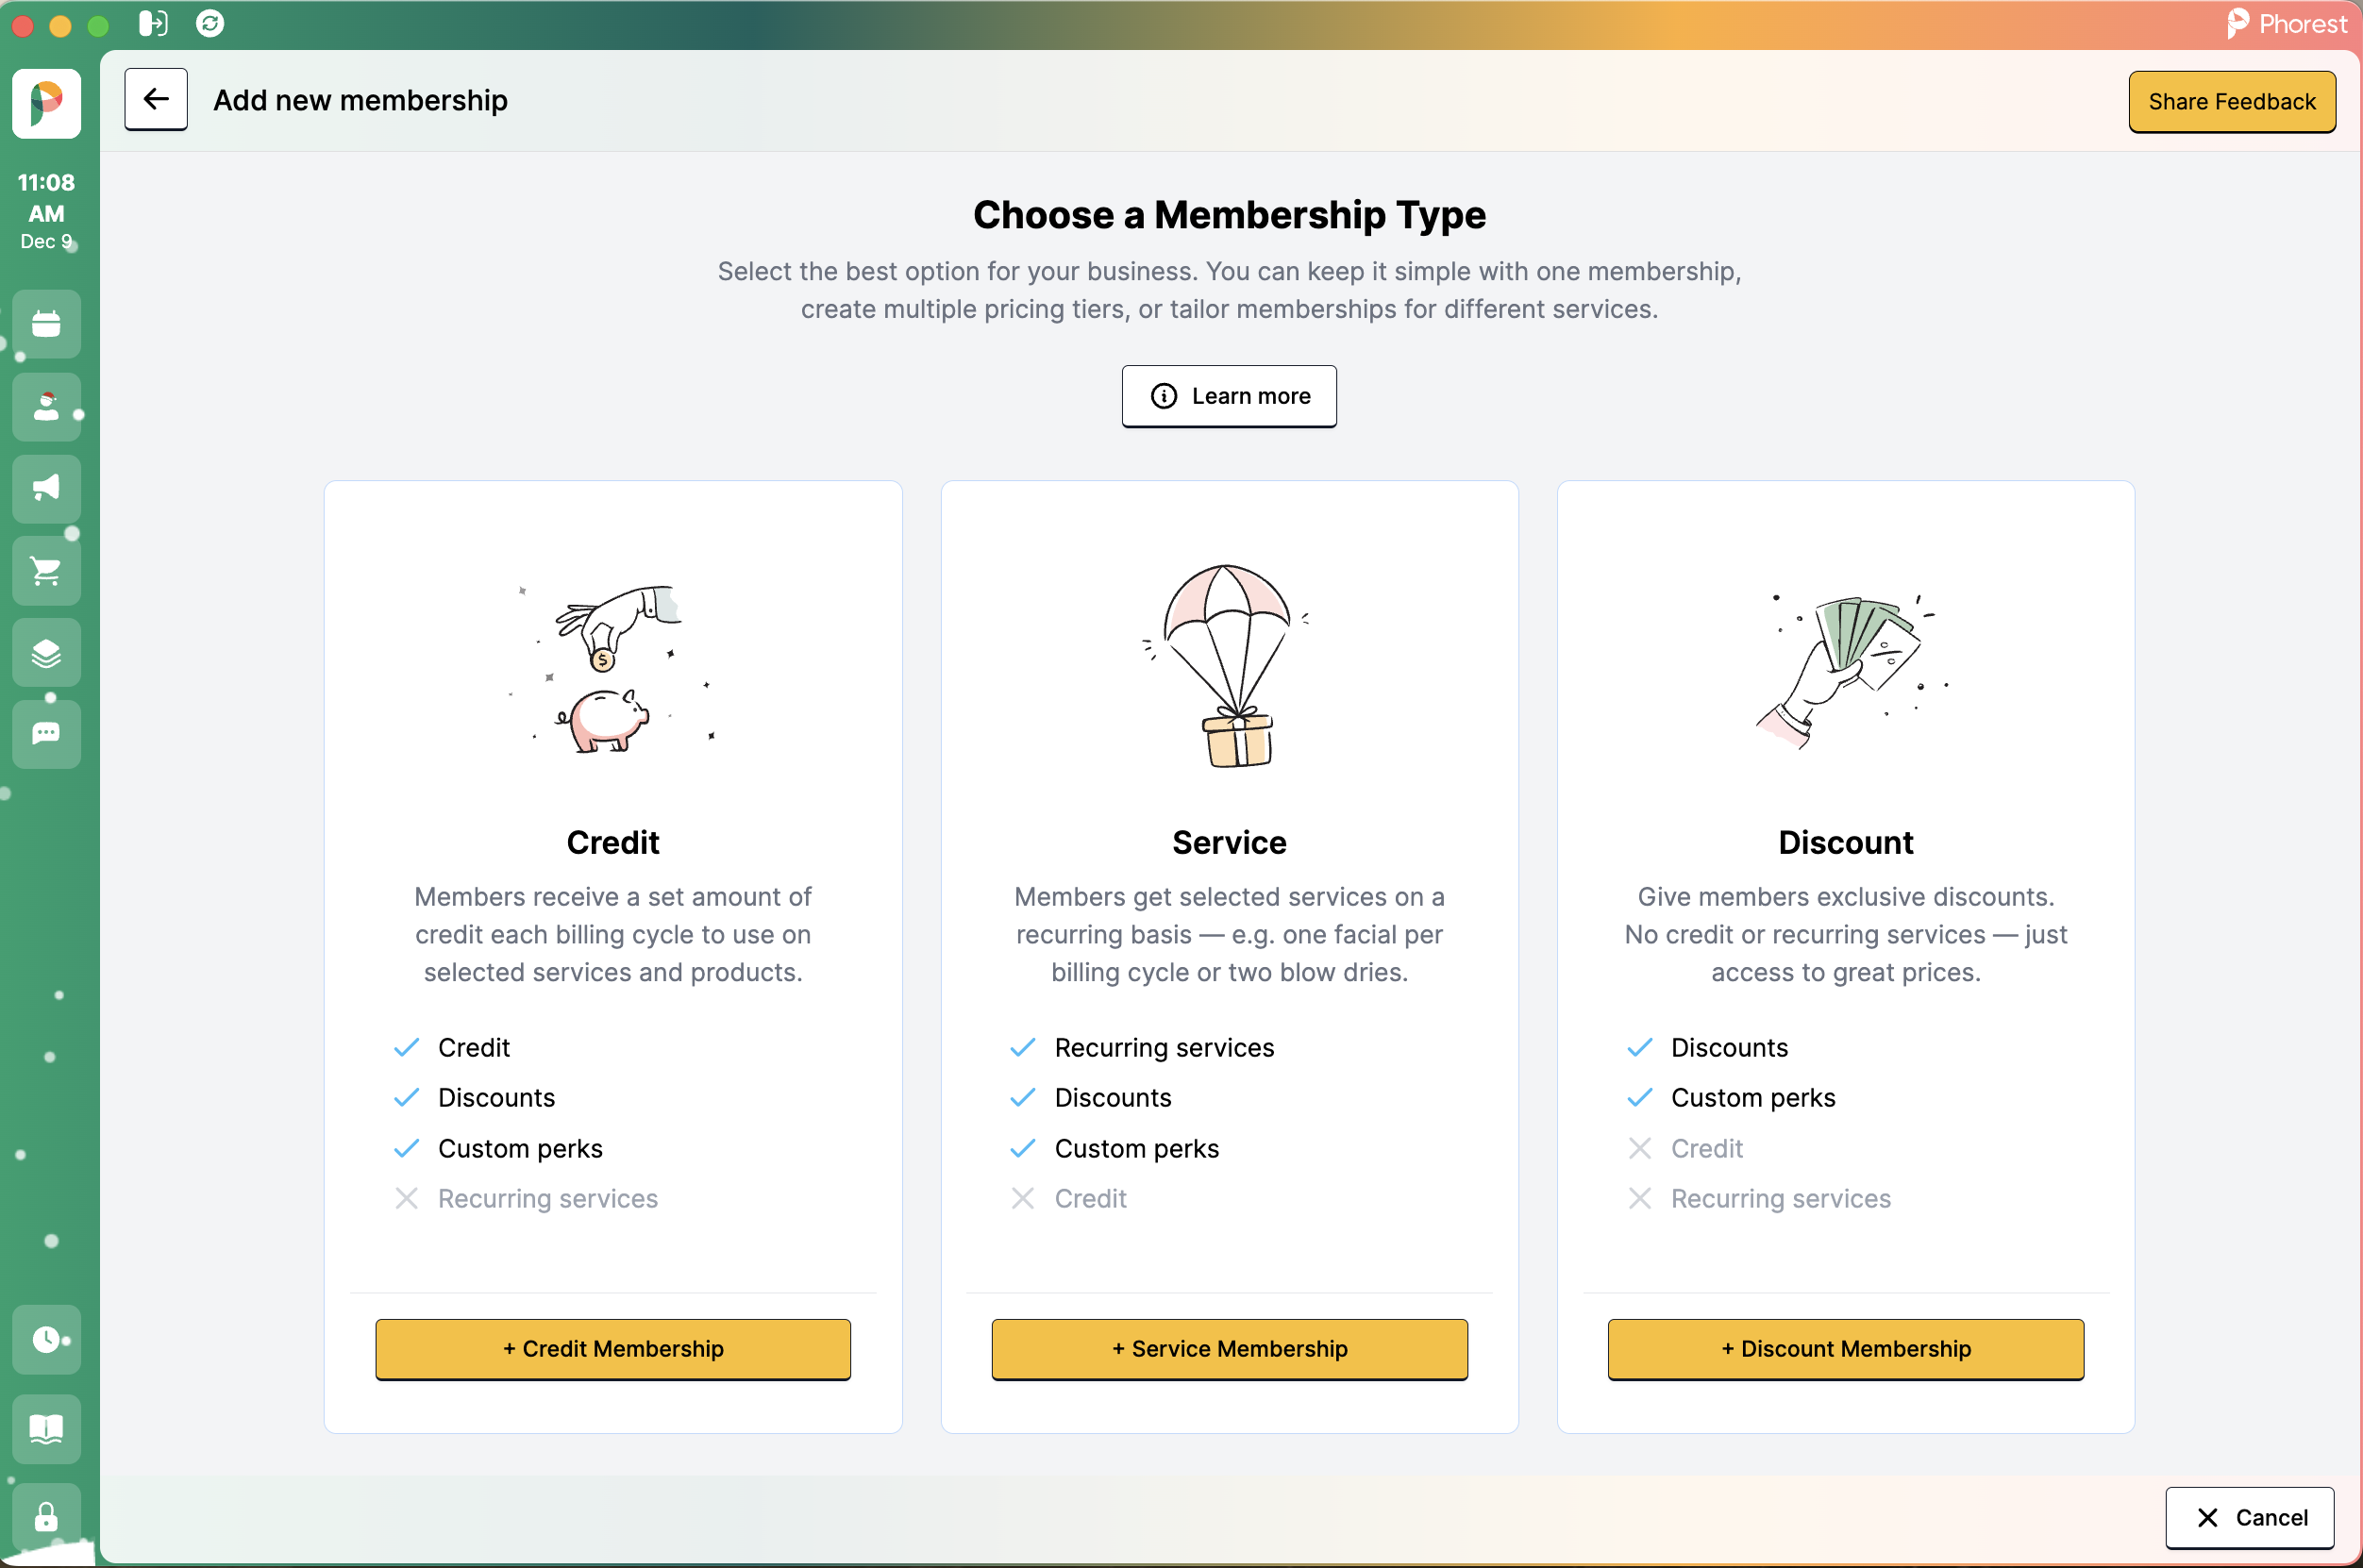
Task: Open the Inventory layers icon
Action: [47, 652]
